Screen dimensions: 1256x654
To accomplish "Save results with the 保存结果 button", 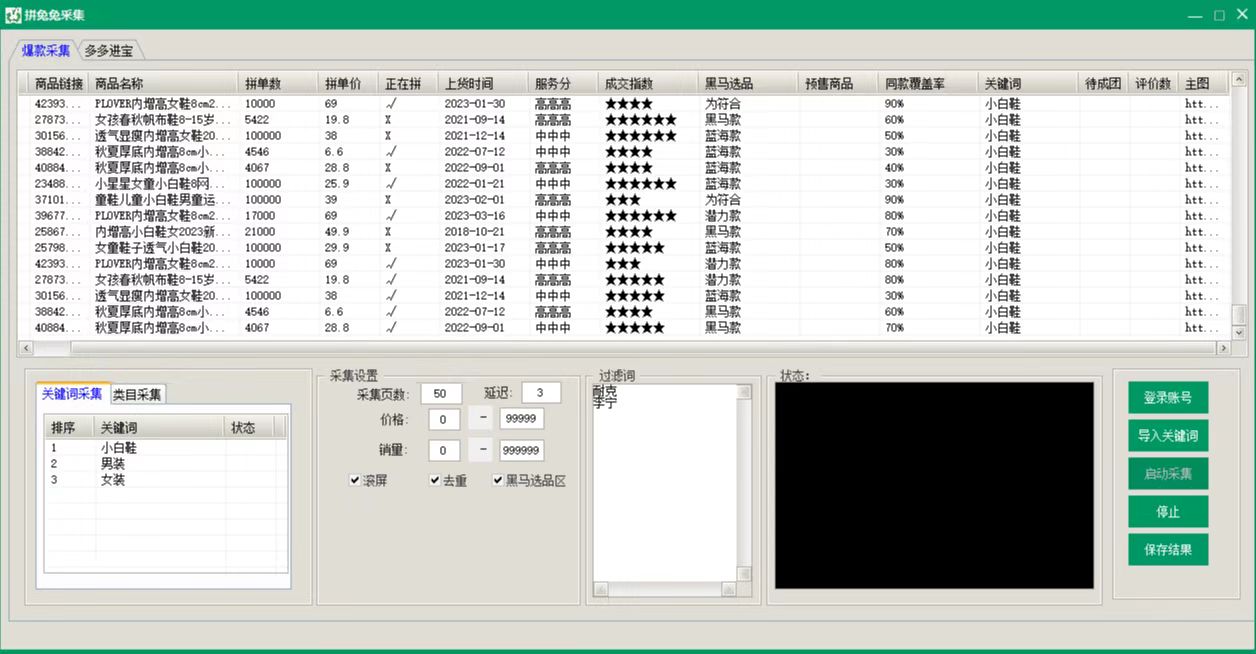I will (1168, 549).
